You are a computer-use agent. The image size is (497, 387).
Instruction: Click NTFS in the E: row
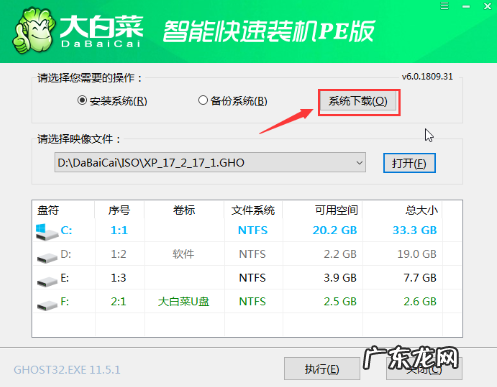point(252,278)
